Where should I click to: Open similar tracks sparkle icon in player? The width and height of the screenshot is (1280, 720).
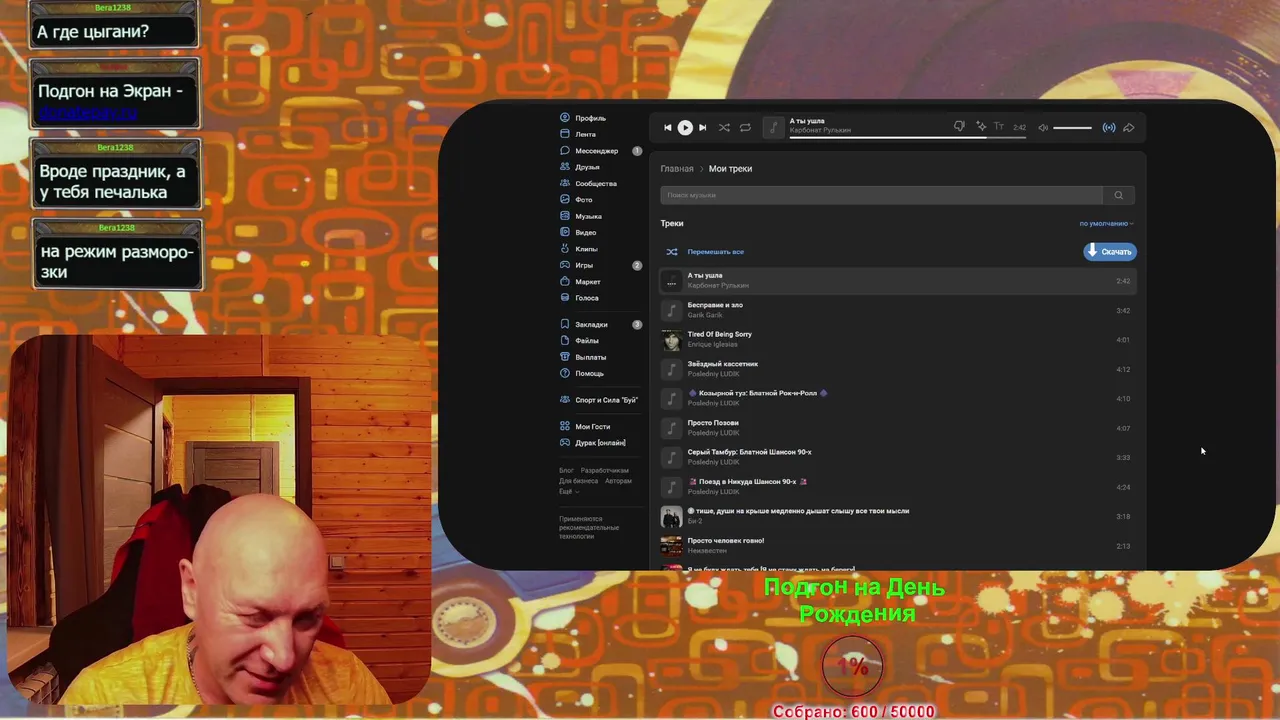981,127
